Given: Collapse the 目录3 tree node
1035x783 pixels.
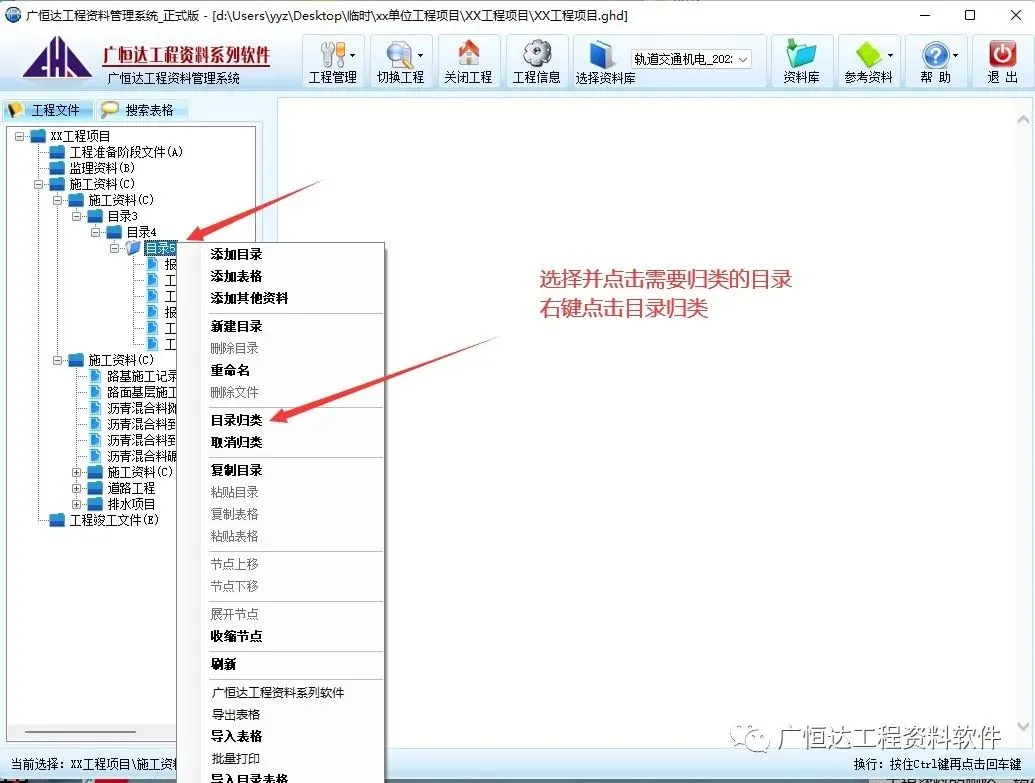Looking at the screenshot, I should click(x=77, y=216).
